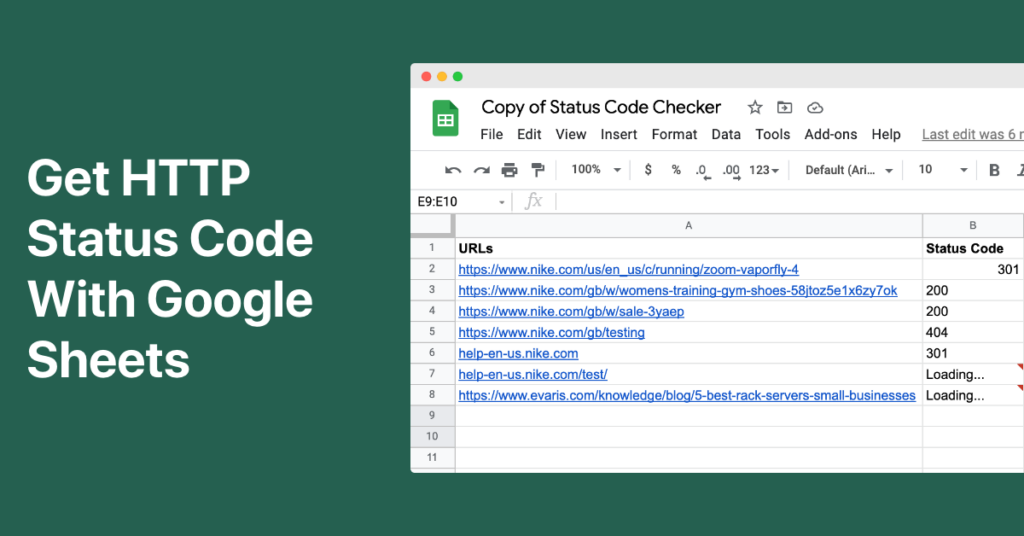Toggle bold formatting
Screen dimensions: 1024x536
[994, 170]
